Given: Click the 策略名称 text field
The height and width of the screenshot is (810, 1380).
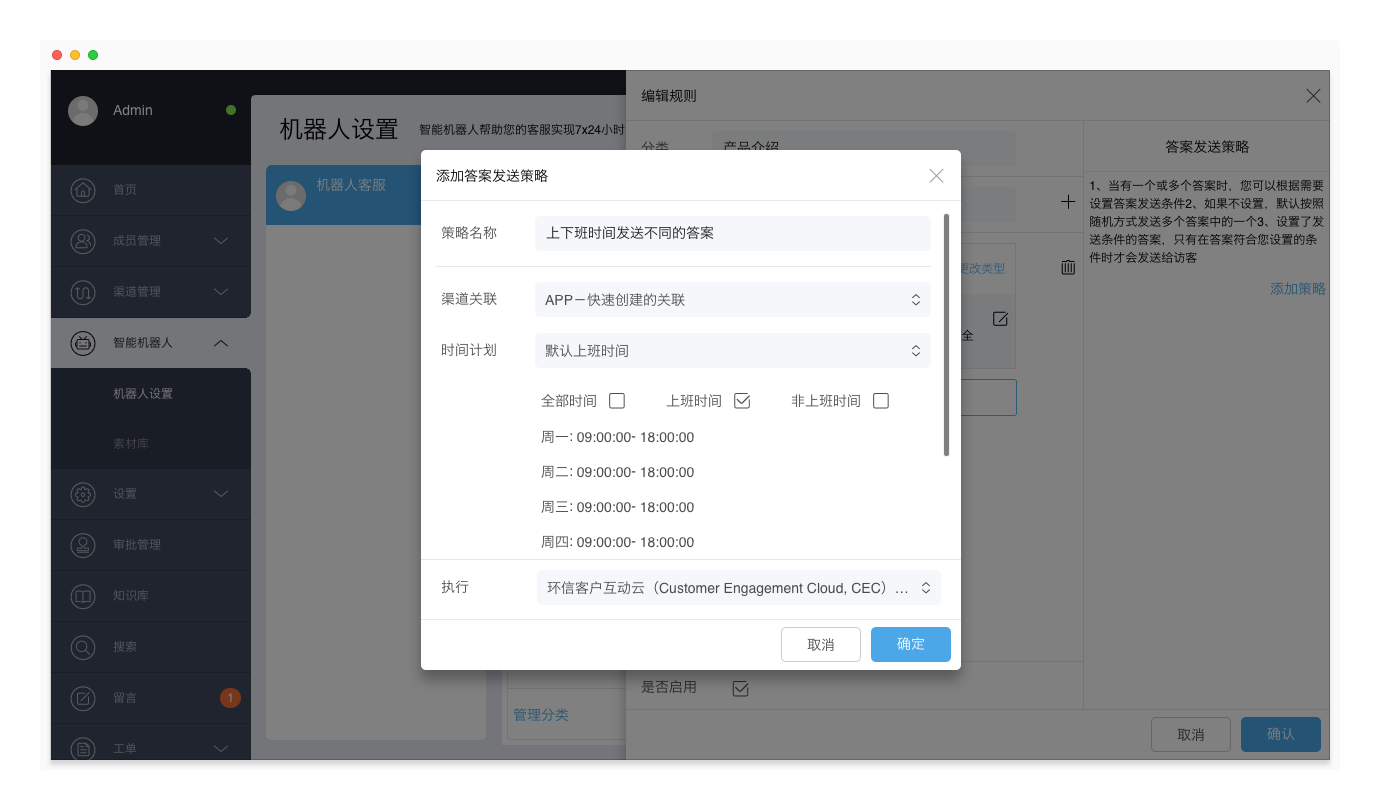Looking at the screenshot, I should click(732, 233).
